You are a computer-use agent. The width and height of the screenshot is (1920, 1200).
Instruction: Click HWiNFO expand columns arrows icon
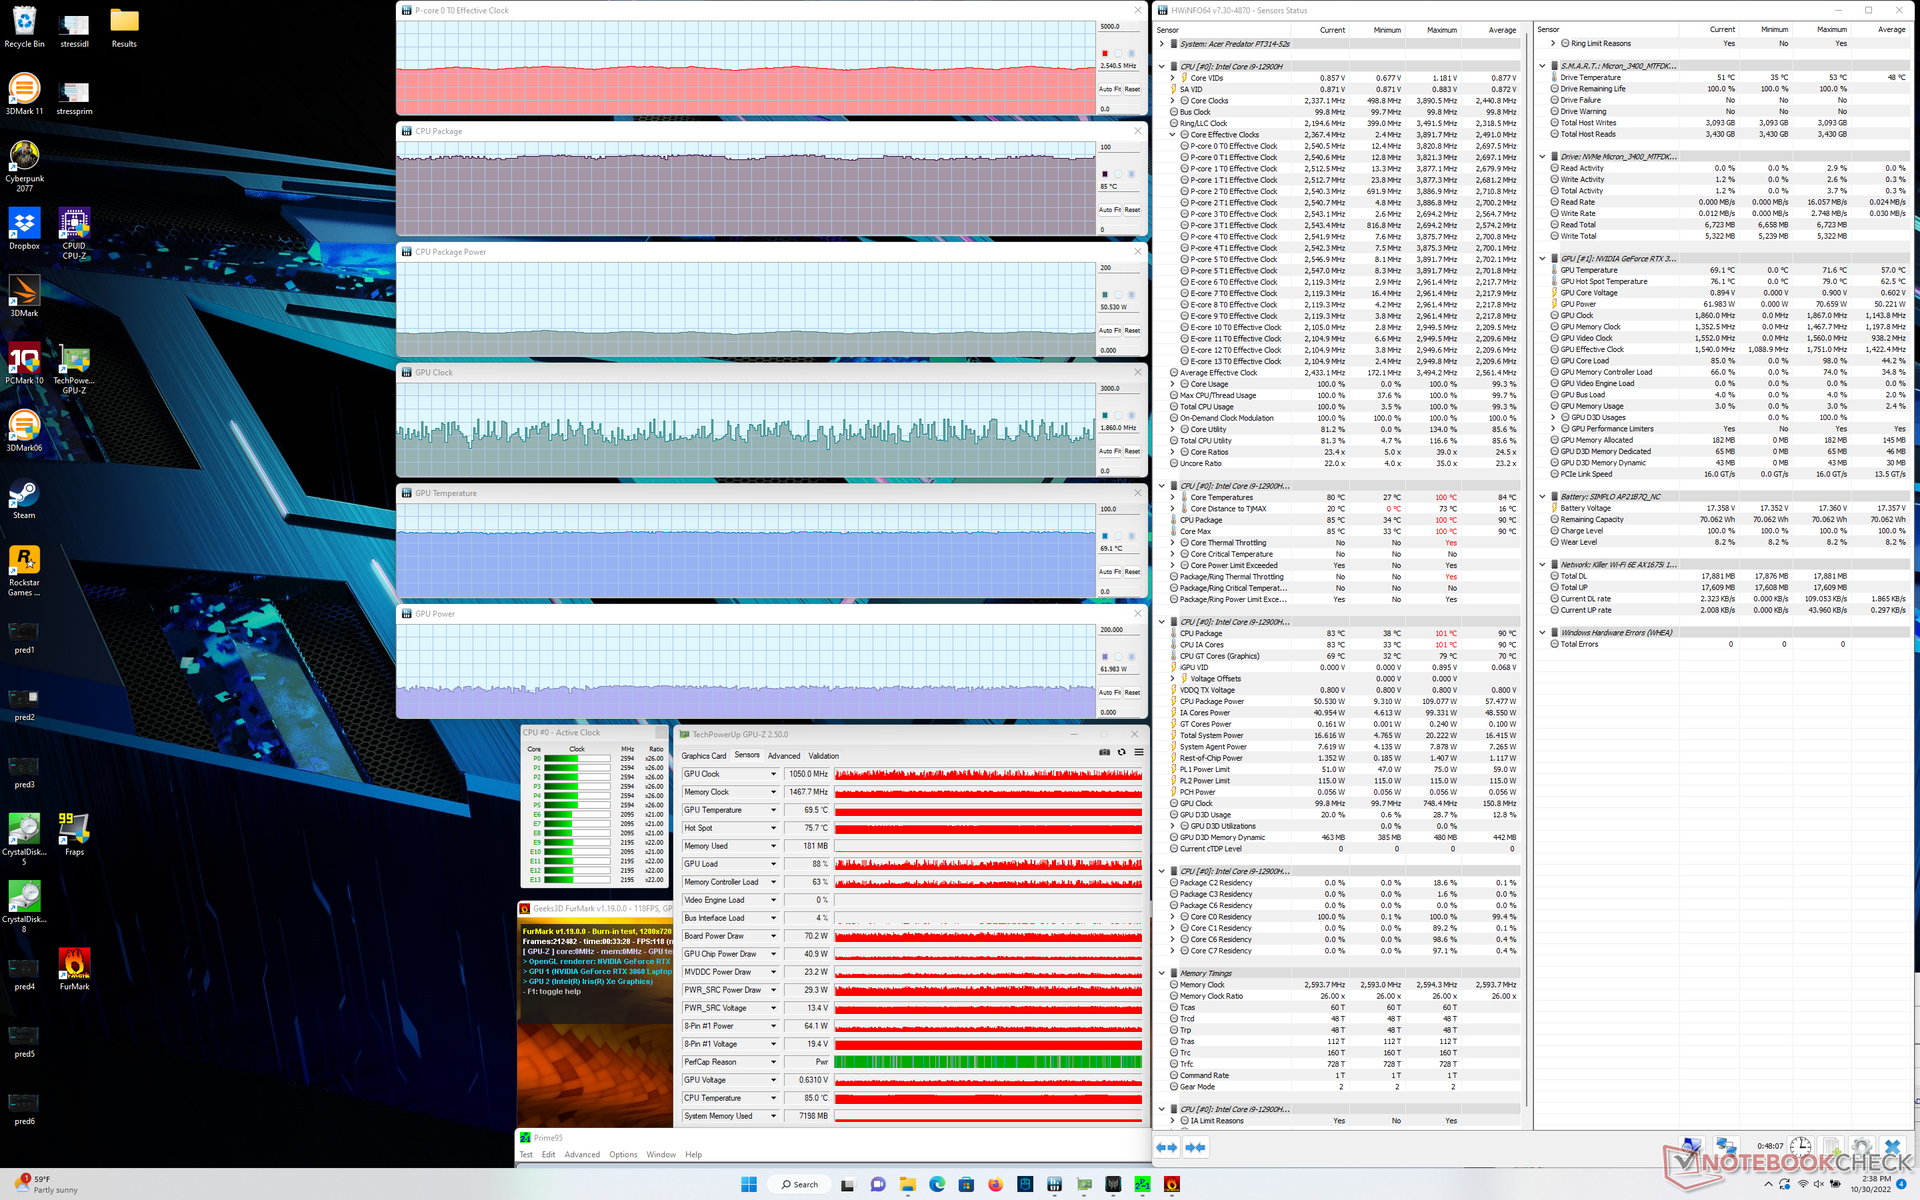point(1167,1147)
